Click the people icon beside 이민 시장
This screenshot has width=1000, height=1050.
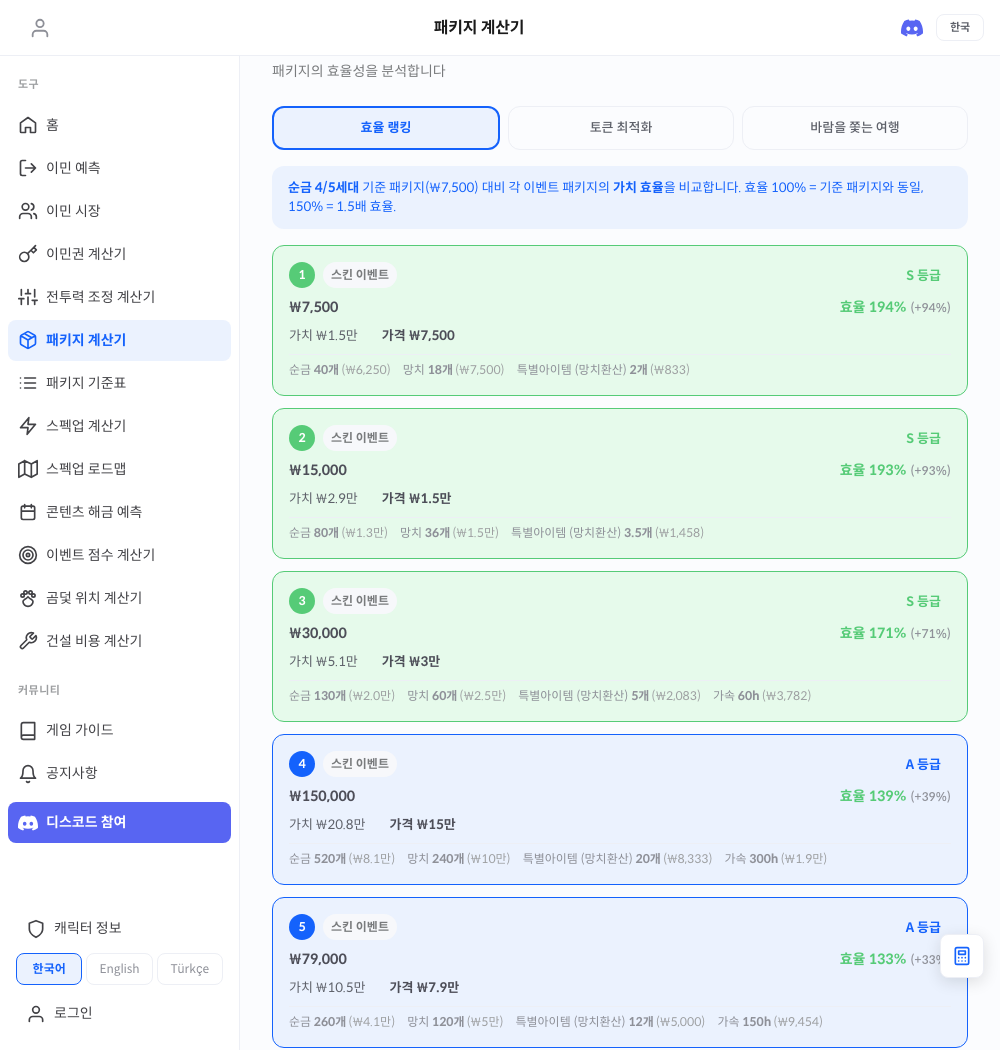(x=27, y=211)
